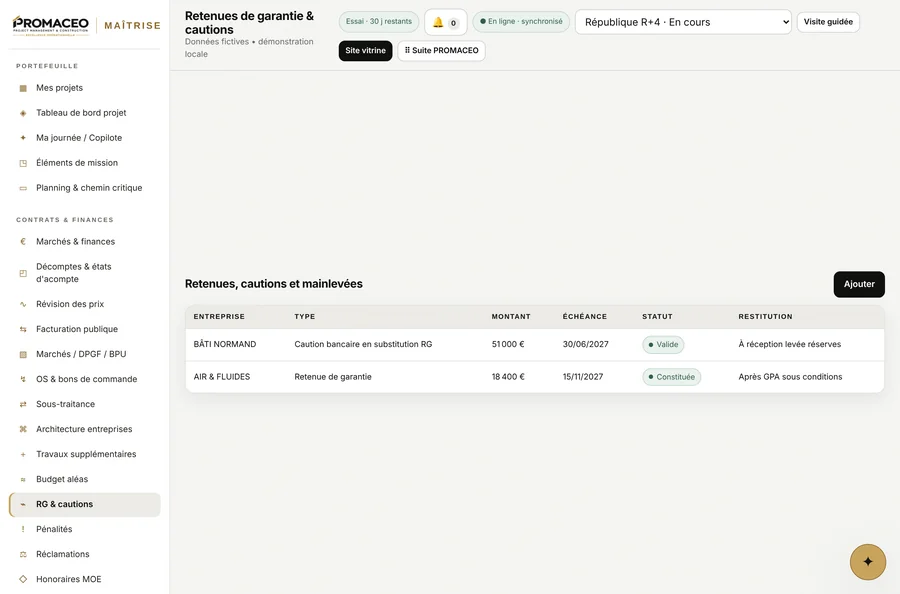Select the BÂTI NORMAND company cell
This screenshot has height=594, width=900.
coord(224,344)
